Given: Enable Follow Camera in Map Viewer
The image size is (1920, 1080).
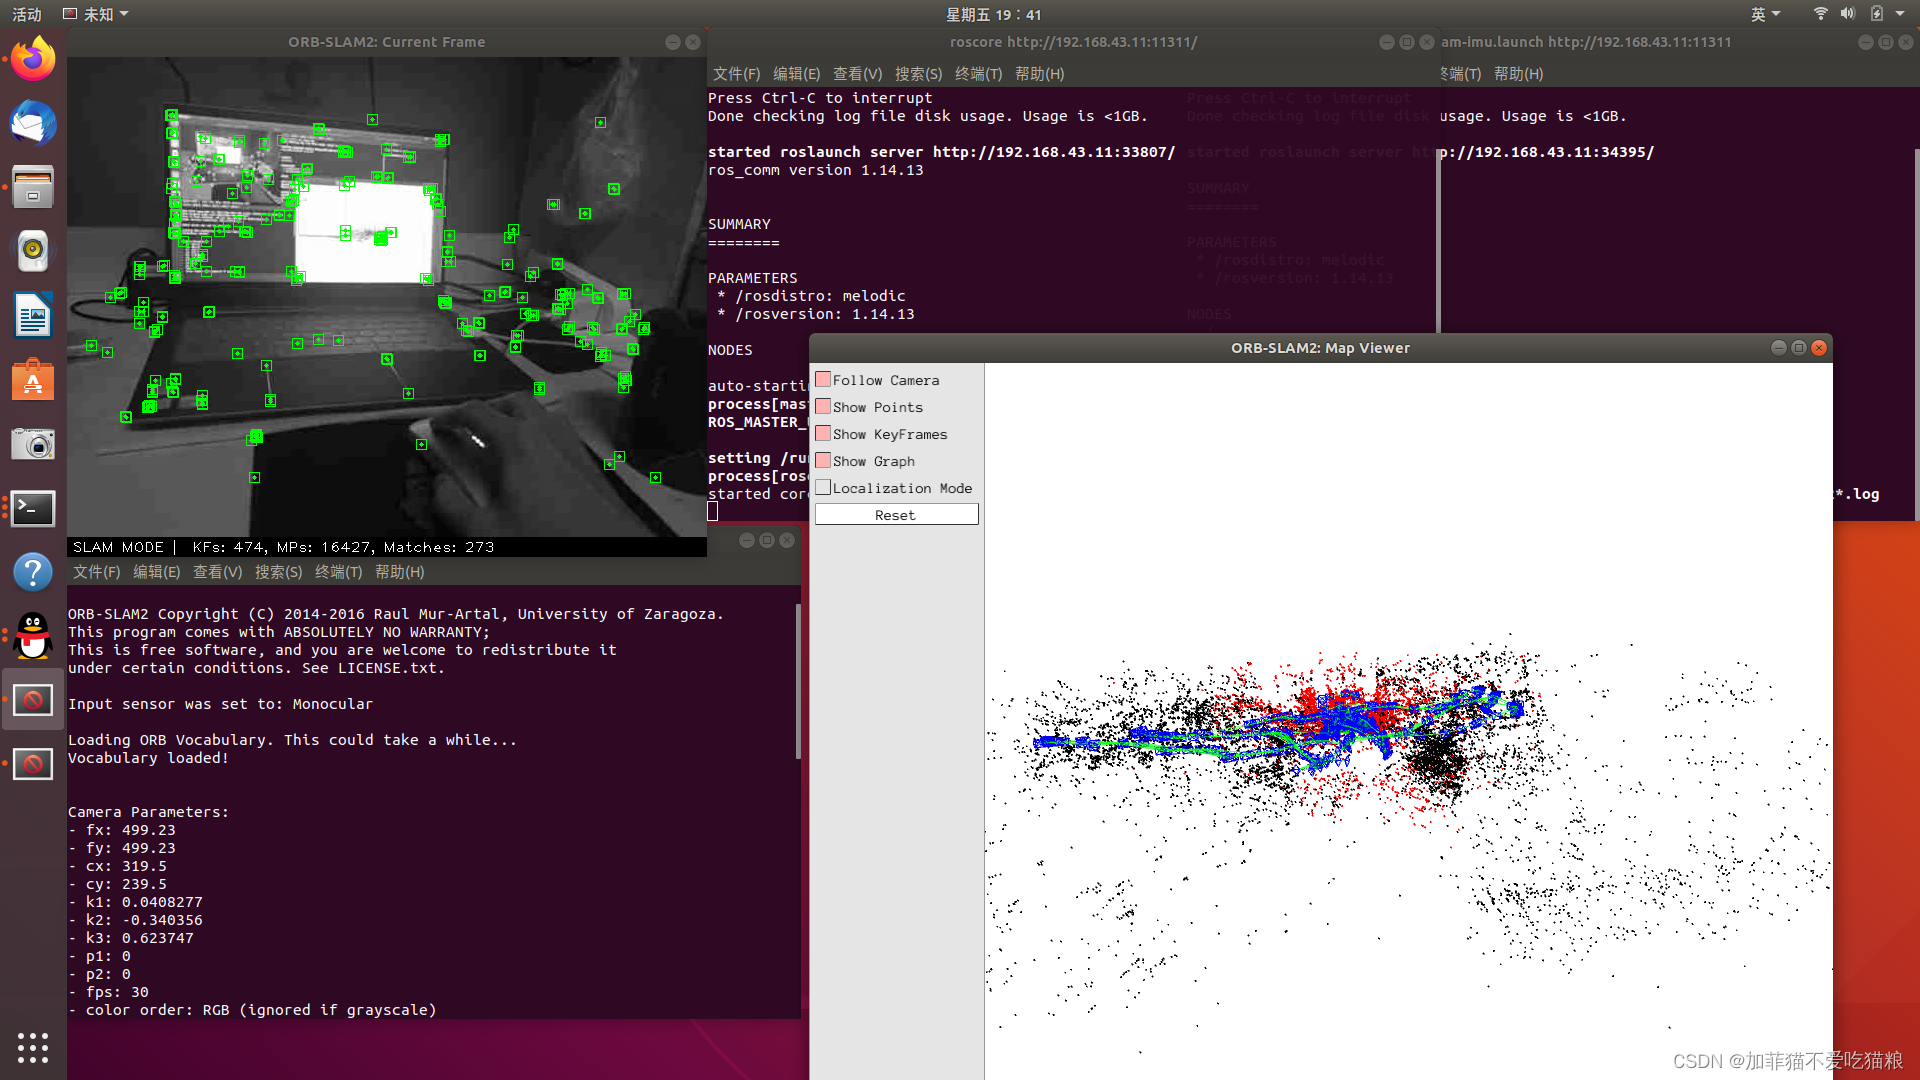Looking at the screenshot, I should click(823, 380).
